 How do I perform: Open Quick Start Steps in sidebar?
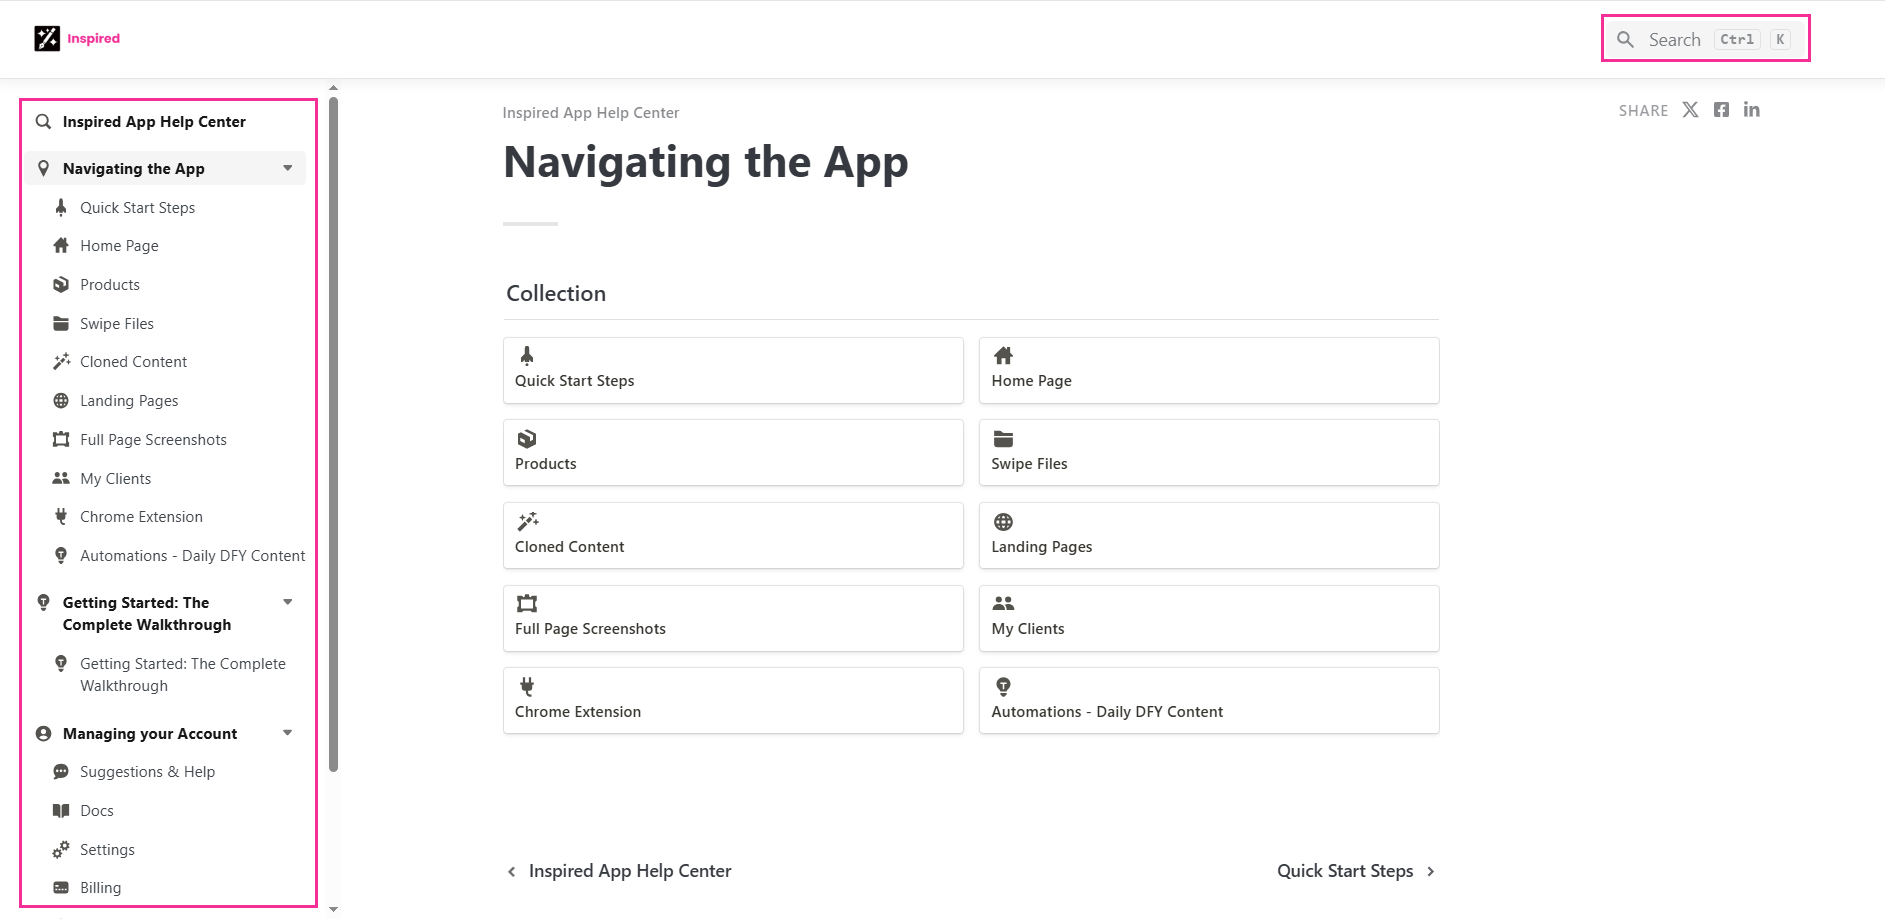[x=137, y=208]
